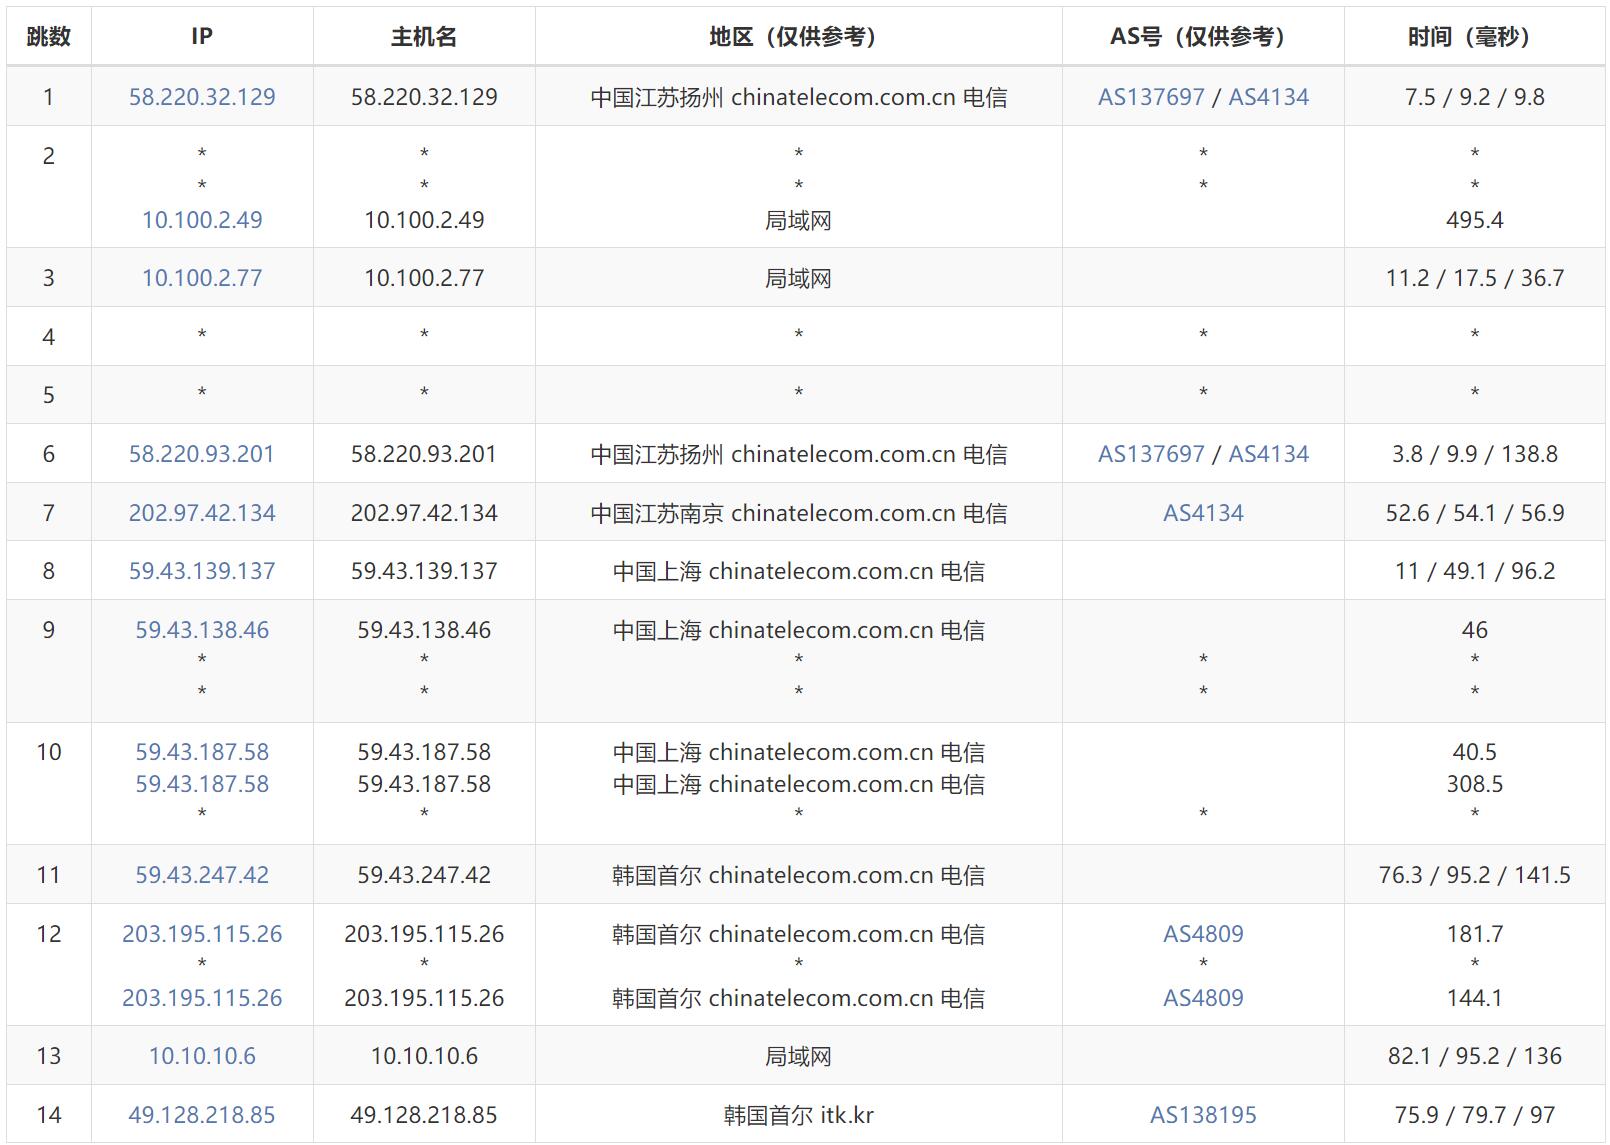
Task: Click the 主机名 column header
Action: point(424,37)
